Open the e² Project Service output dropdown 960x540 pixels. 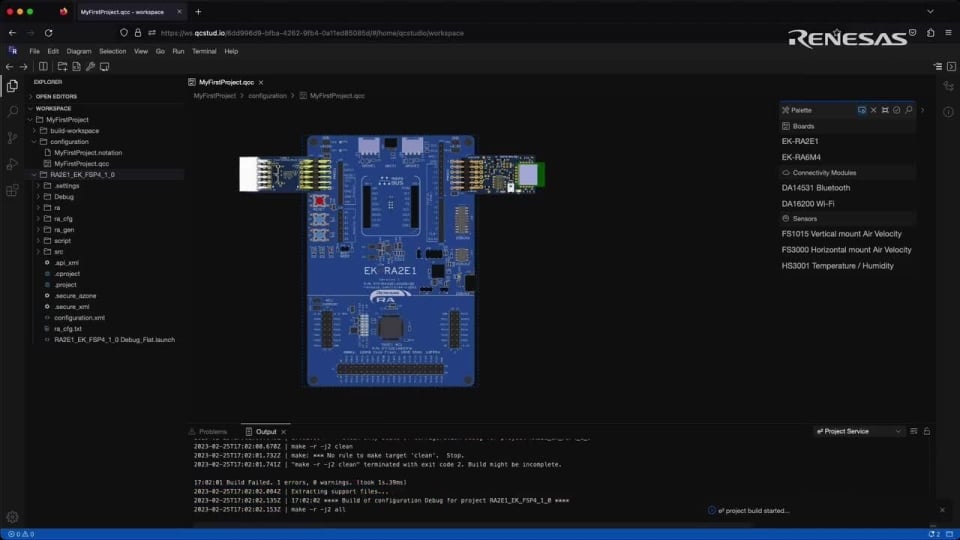click(x=859, y=431)
